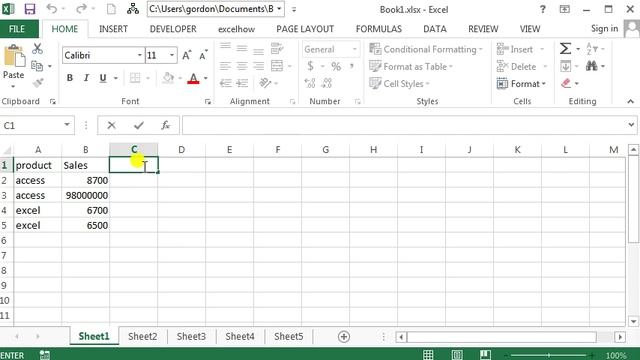Decrease indent in Alignment group

pos(225,83)
